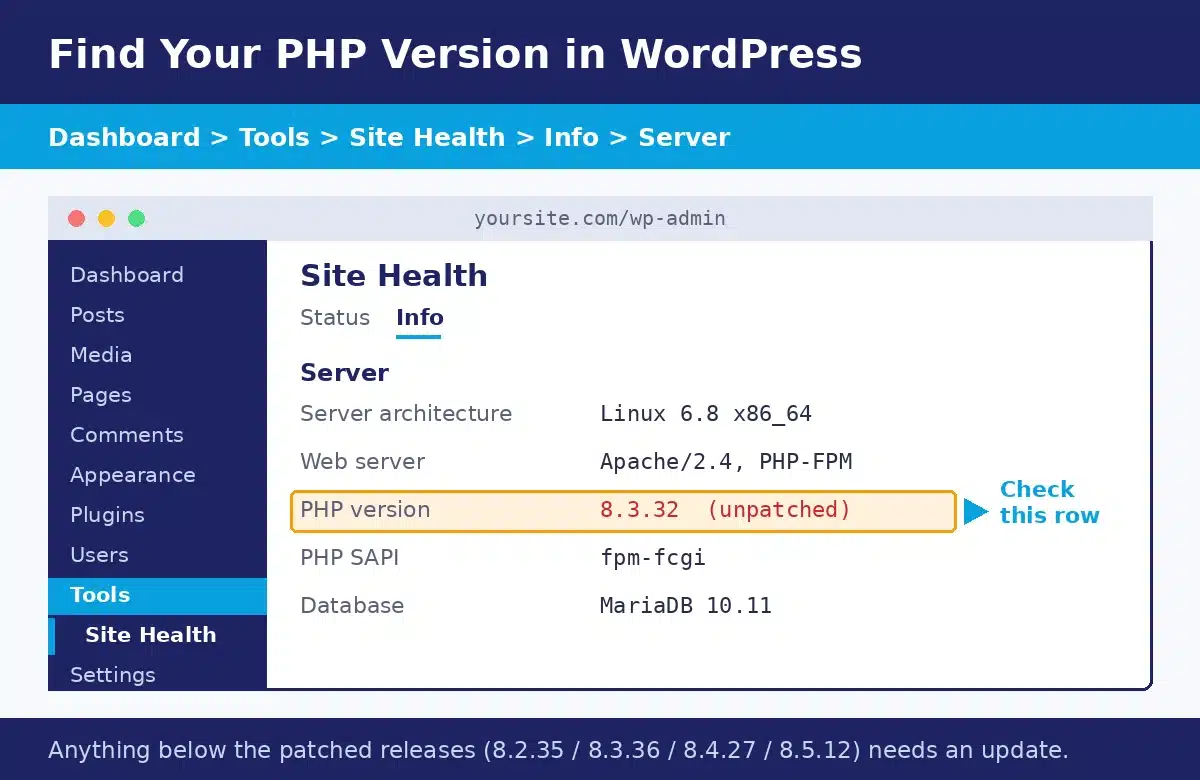Screen dimensions: 1200x780
Task: Open Users in the sidebar
Action: click(x=99, y=555)
